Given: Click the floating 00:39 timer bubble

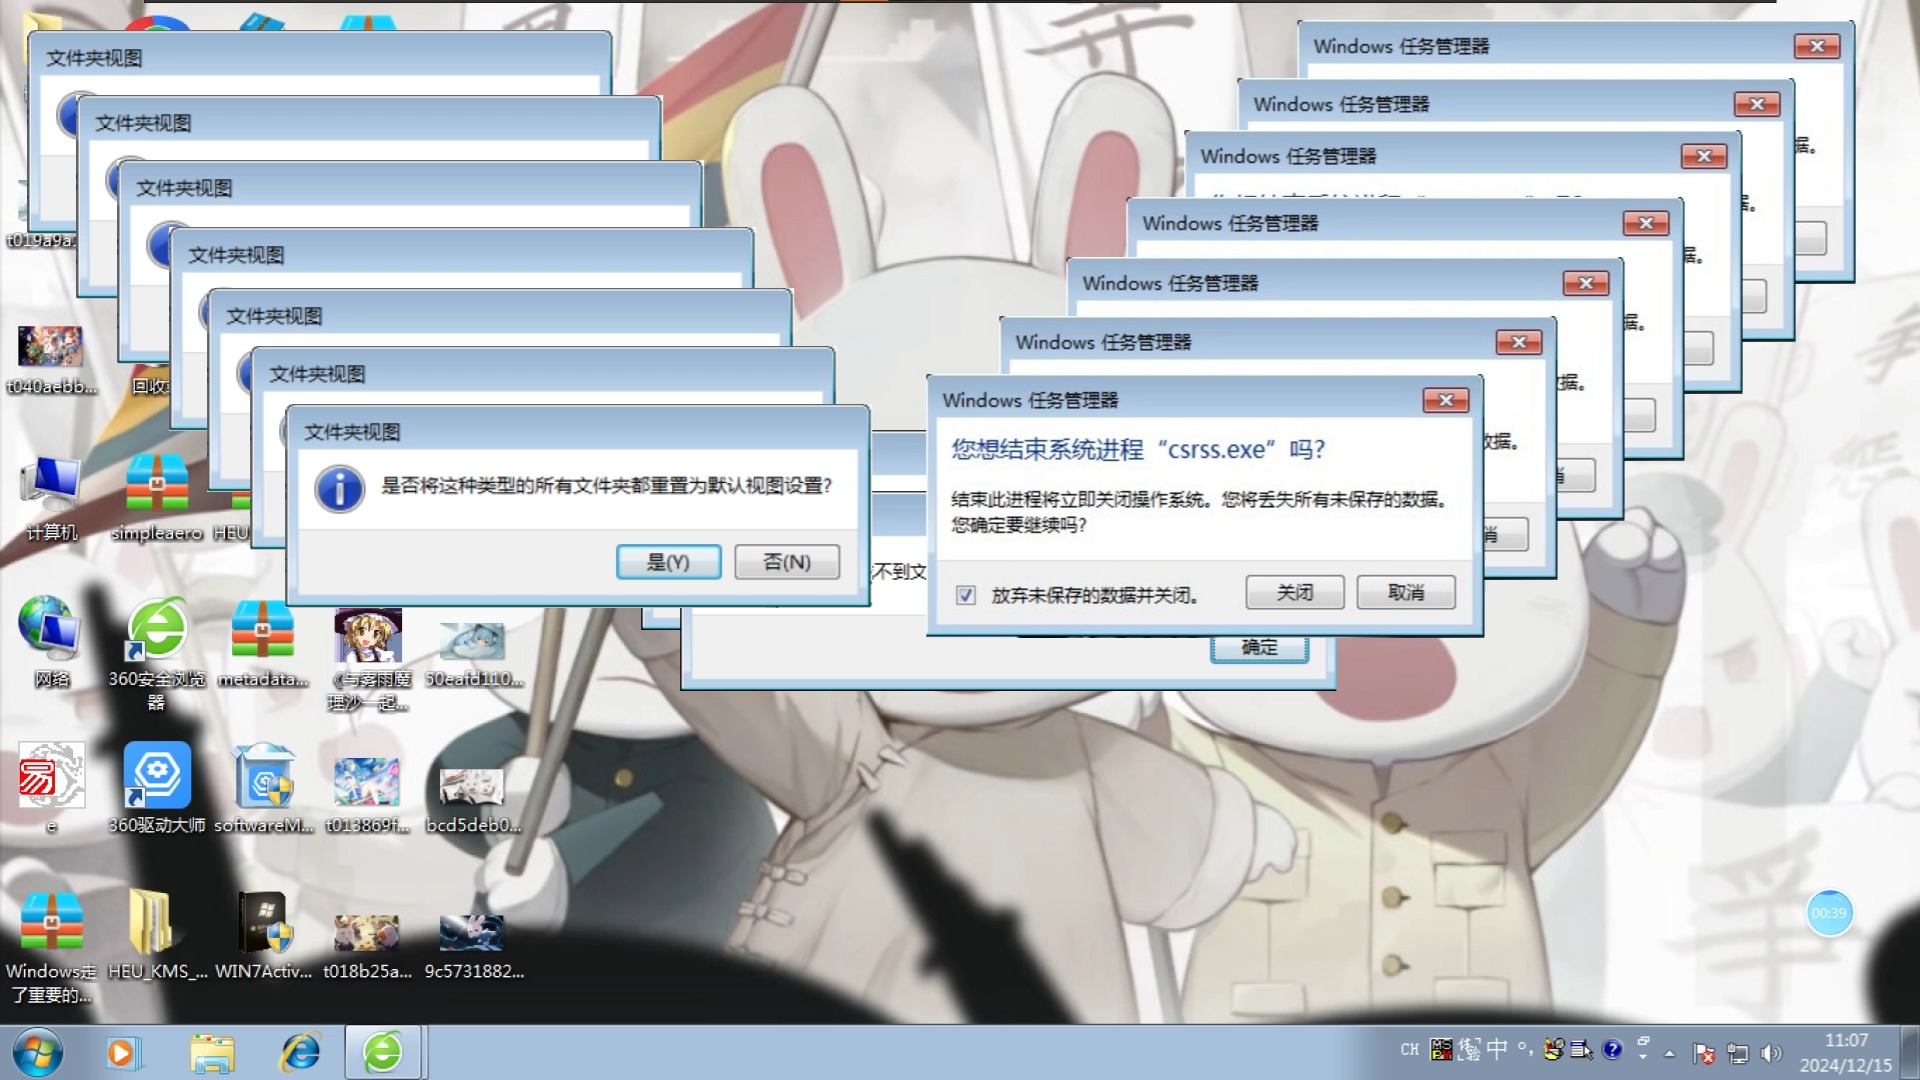Looking at the screenshot, I should coord(1829,913).
